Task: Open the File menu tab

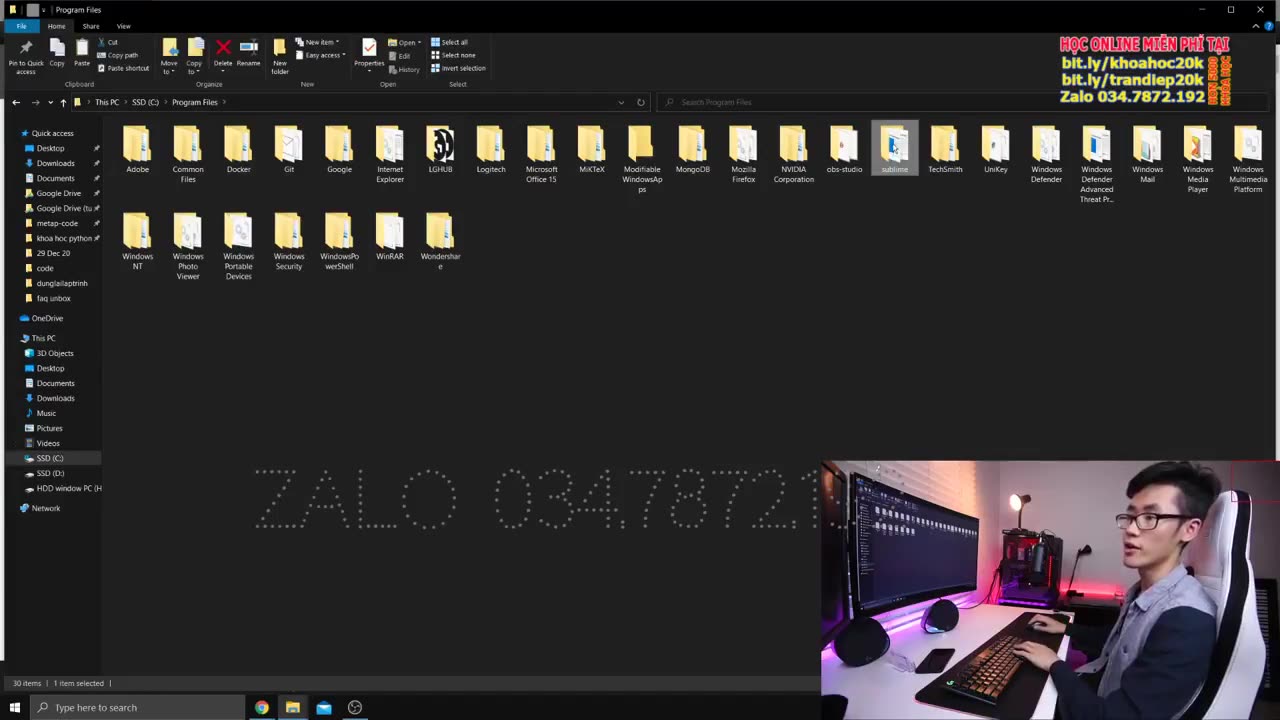Action: coord(21,26)
